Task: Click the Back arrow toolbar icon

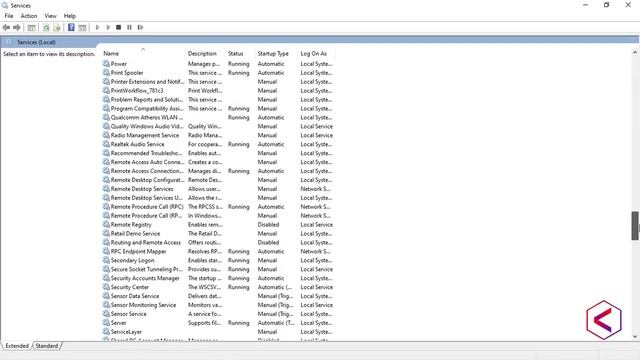Action: coord(6,27)
